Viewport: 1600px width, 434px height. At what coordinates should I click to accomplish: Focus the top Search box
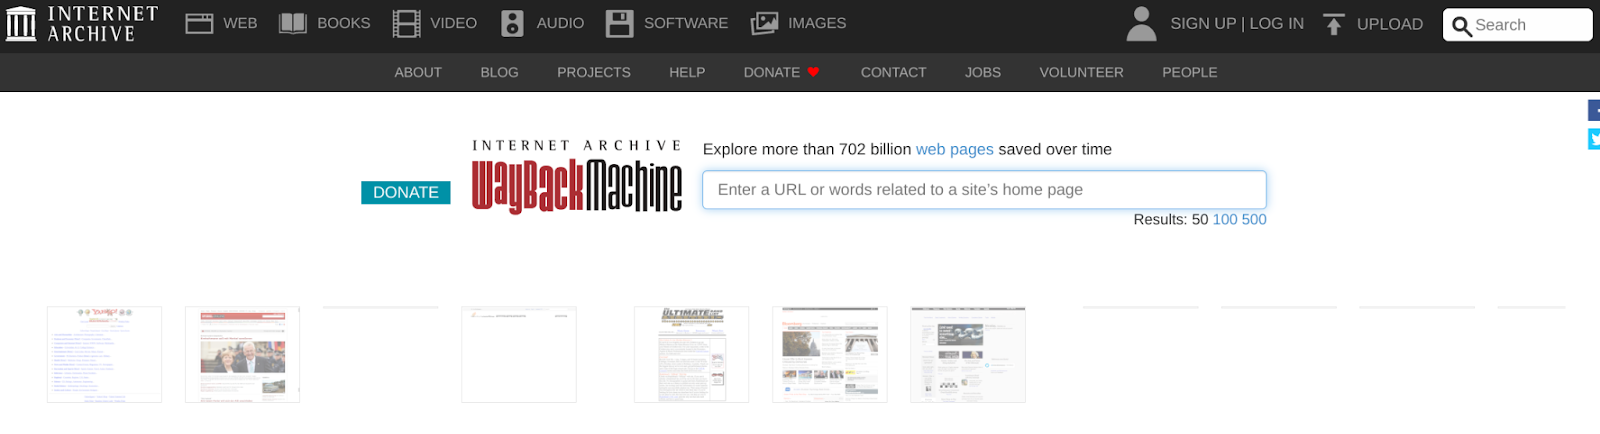click(1517, 25)
